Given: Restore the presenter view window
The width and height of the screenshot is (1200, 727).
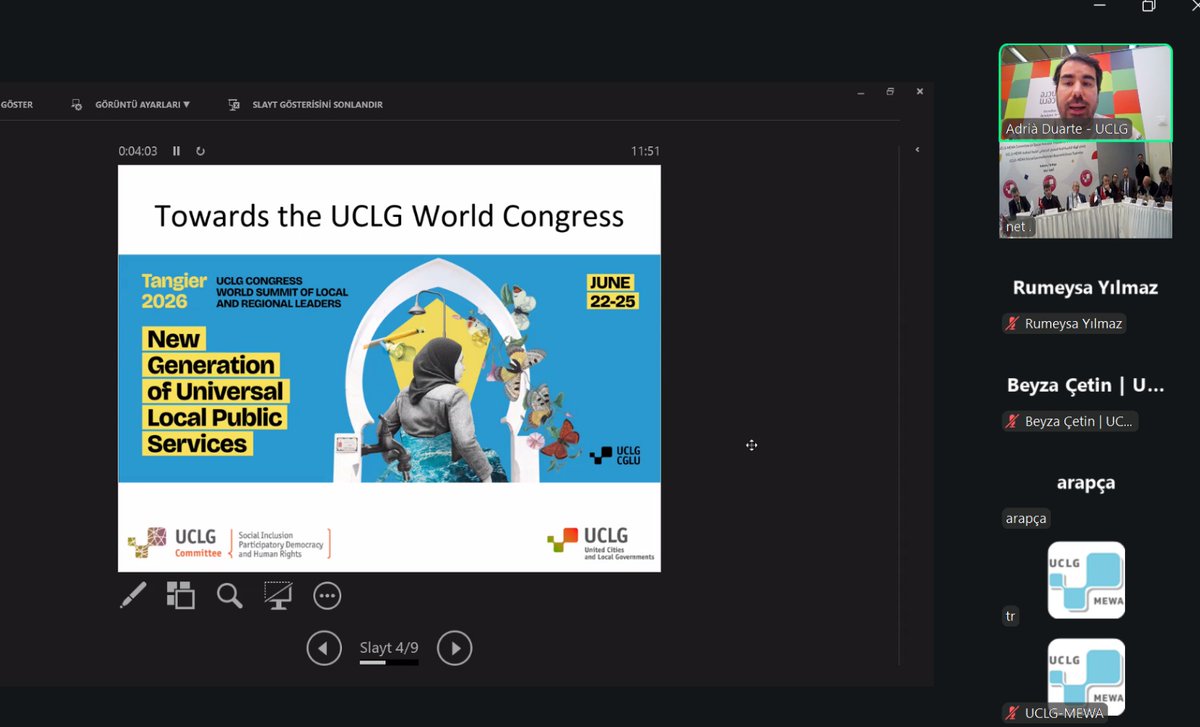Looking at the screenshot, I should (890, 92).
